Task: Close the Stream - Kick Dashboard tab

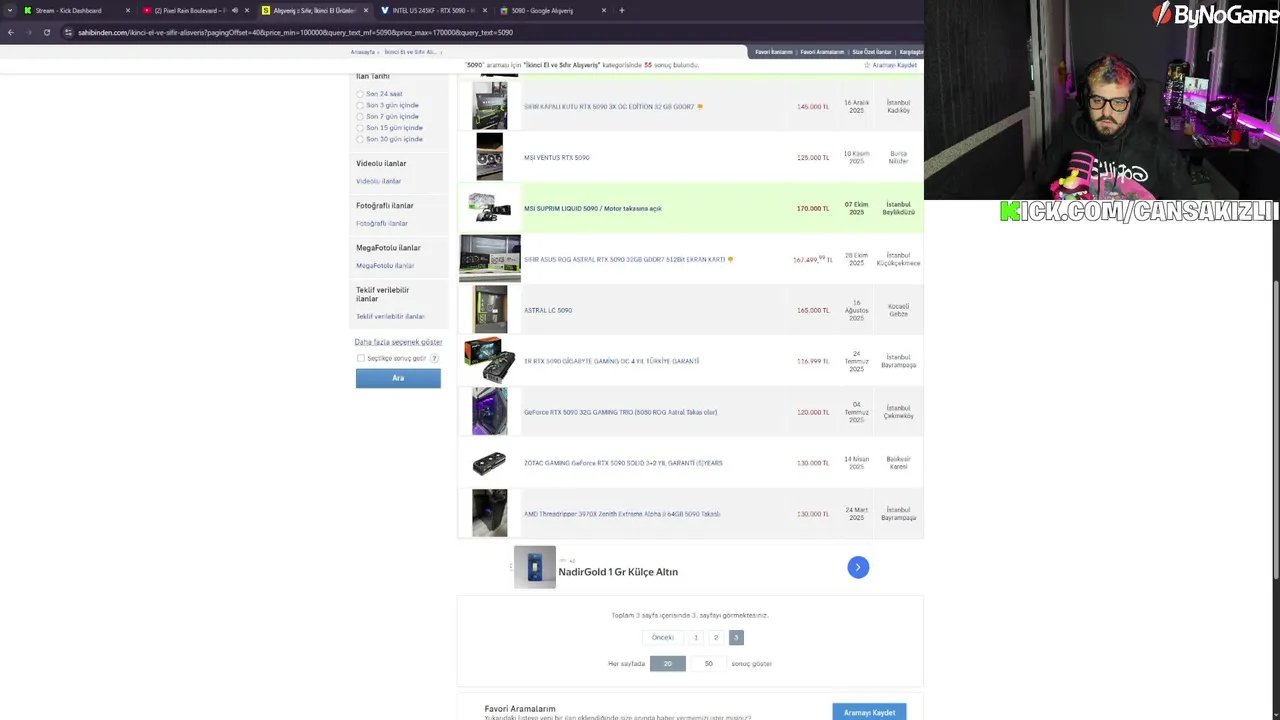Action: coord(127,10)
